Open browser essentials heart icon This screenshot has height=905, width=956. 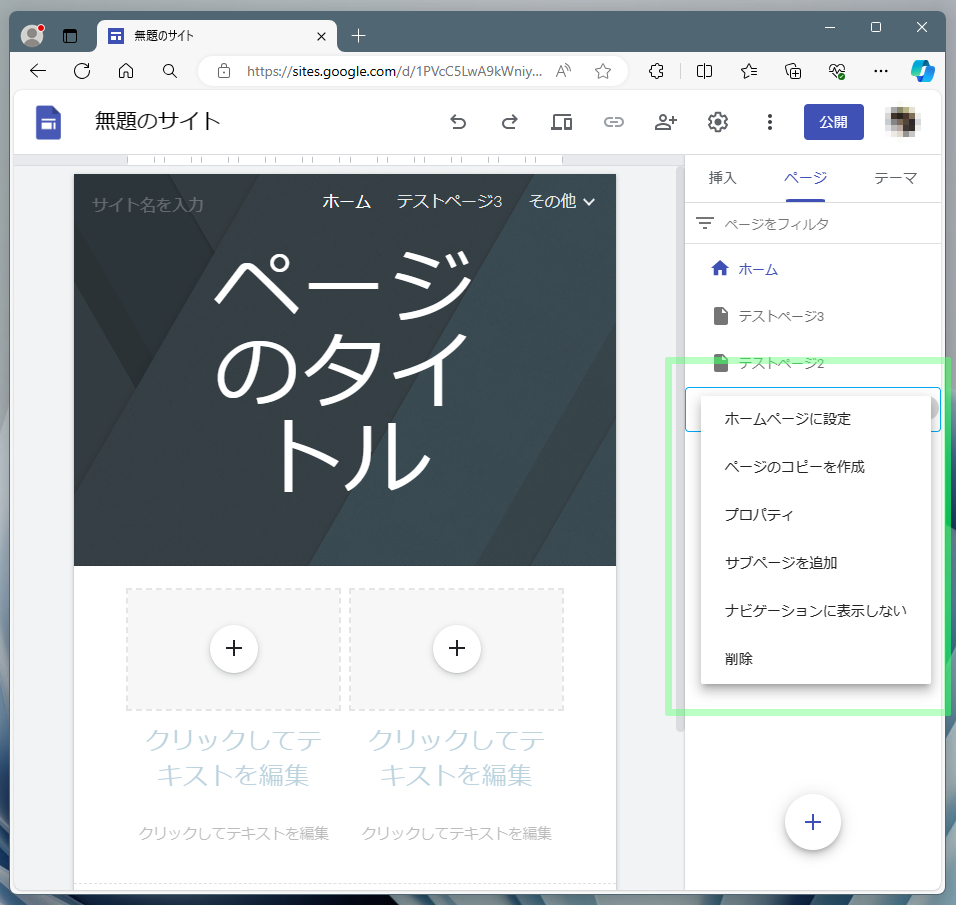tap(837, 71)
